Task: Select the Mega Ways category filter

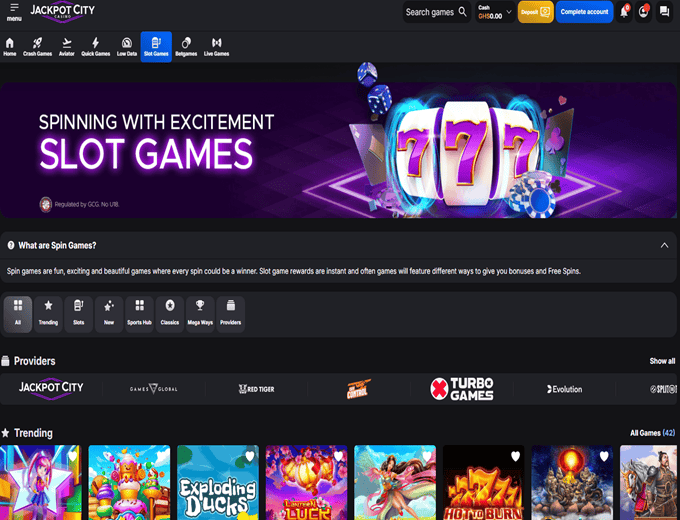Action: pyautogui.click(x=200, y=314)
